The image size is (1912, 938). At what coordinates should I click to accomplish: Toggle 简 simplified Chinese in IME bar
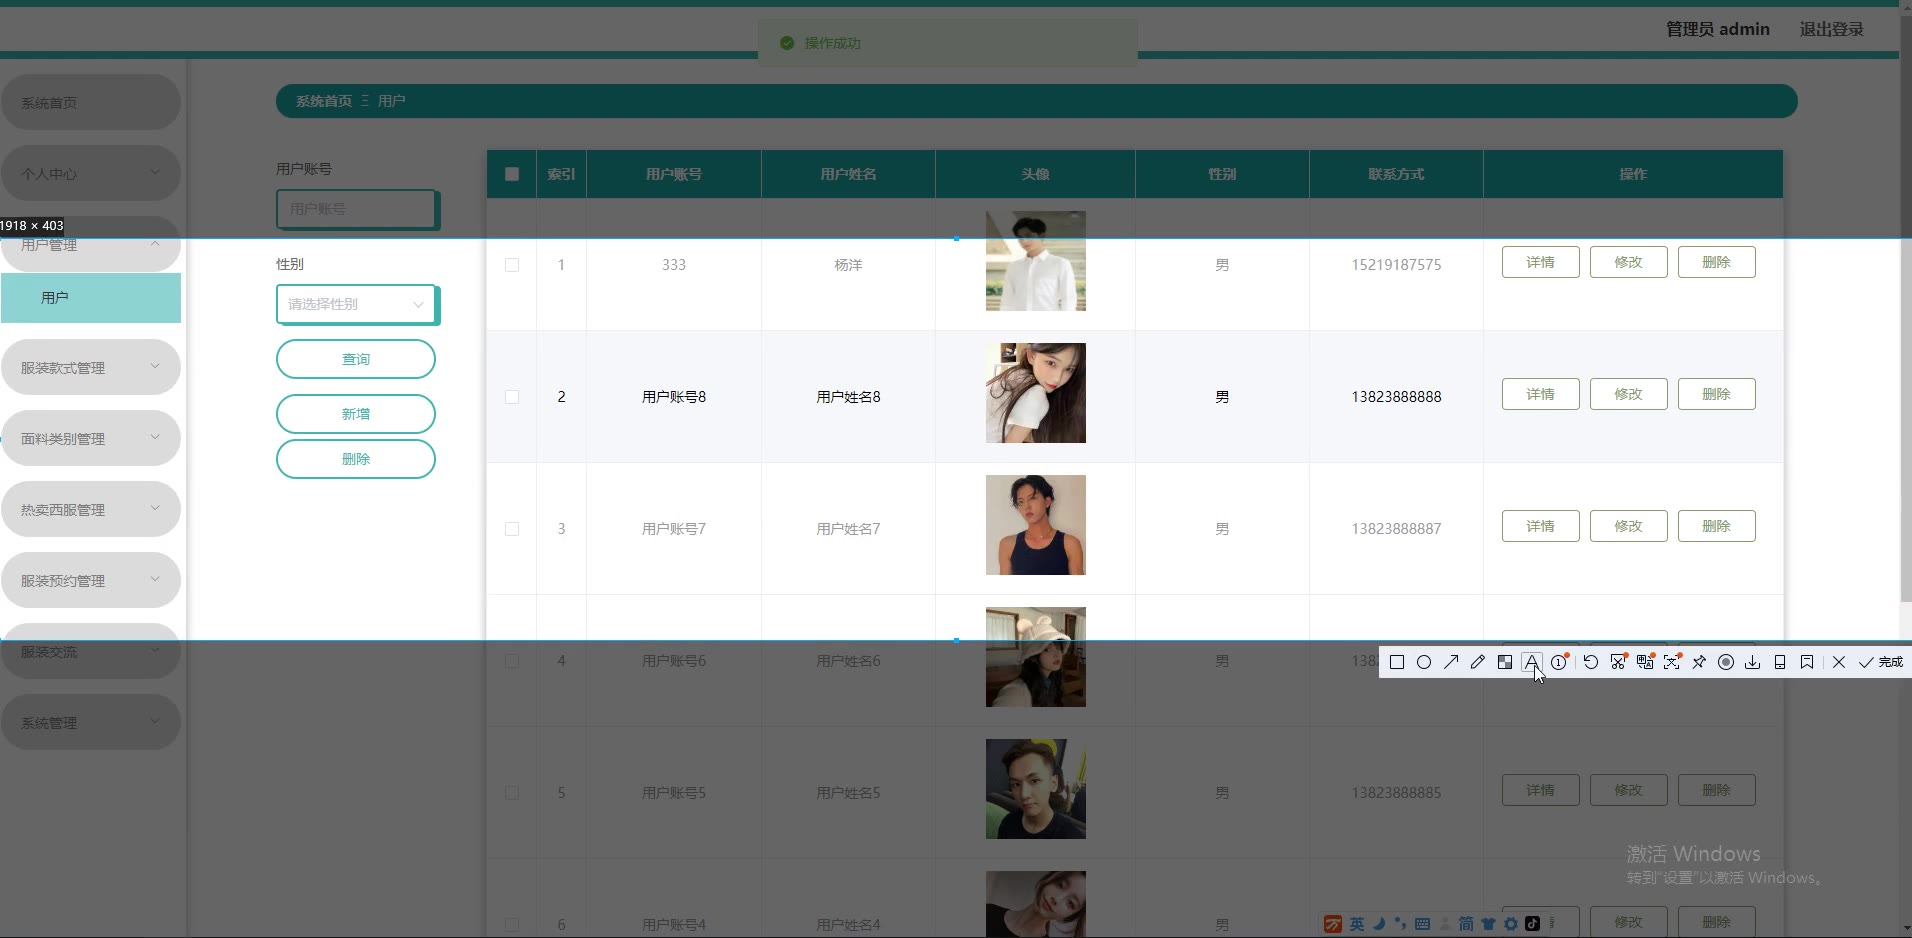(x=1466, y=924)
